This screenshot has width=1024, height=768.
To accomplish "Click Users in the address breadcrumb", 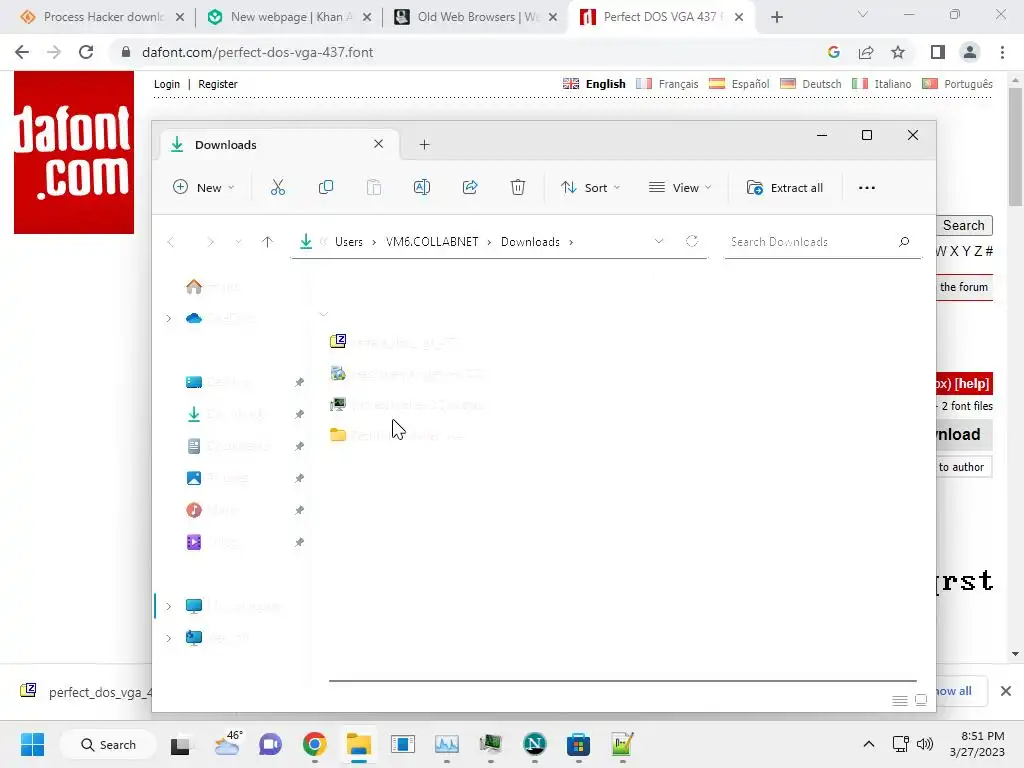I will [349, 242].
